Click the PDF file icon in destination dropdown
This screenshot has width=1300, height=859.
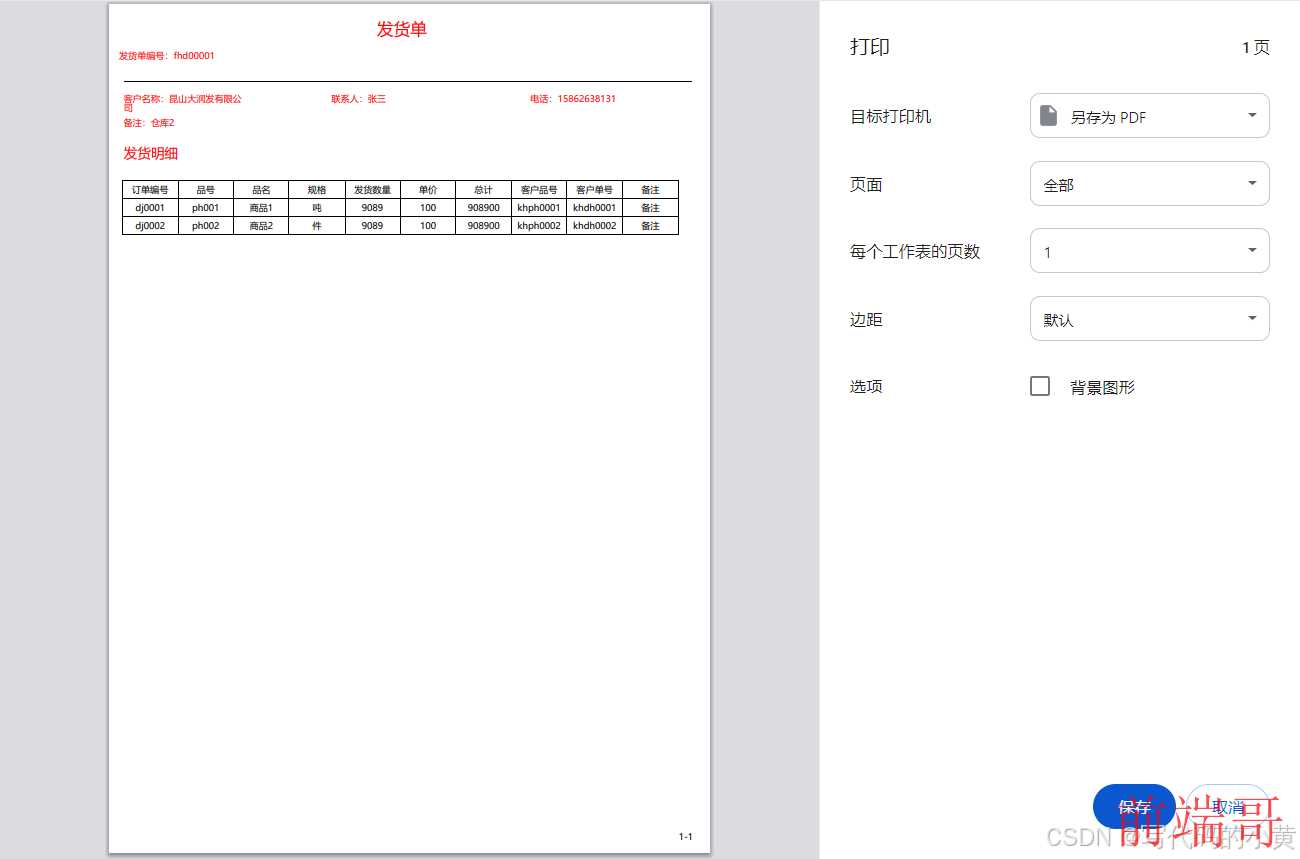point(1048,116)
